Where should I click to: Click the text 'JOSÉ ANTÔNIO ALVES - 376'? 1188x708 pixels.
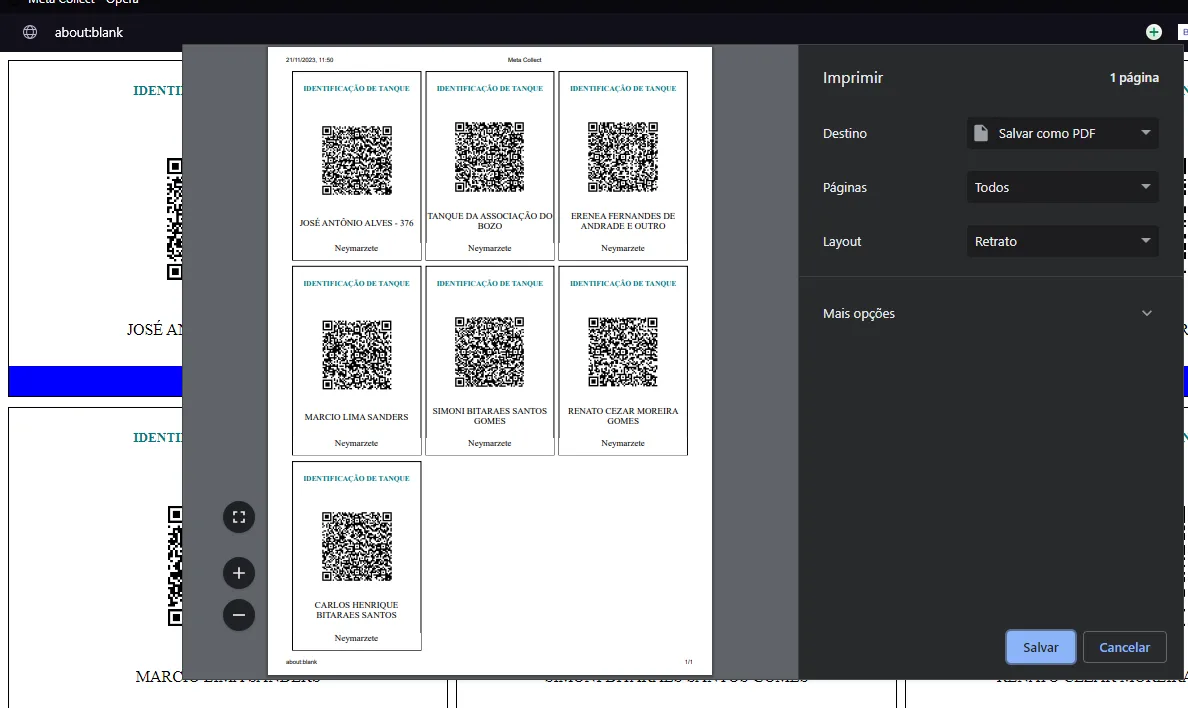(x=356, y=223)
